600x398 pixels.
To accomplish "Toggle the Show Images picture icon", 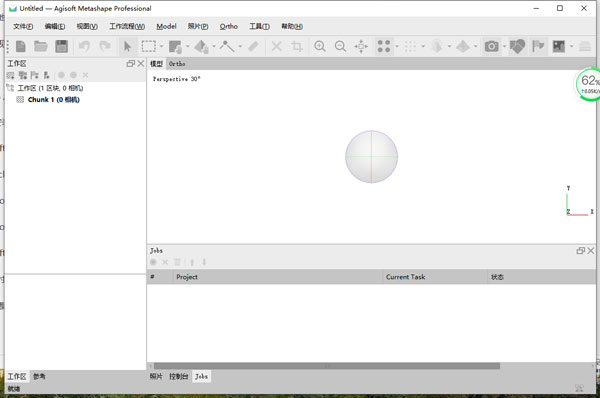I will coord(559,46).
